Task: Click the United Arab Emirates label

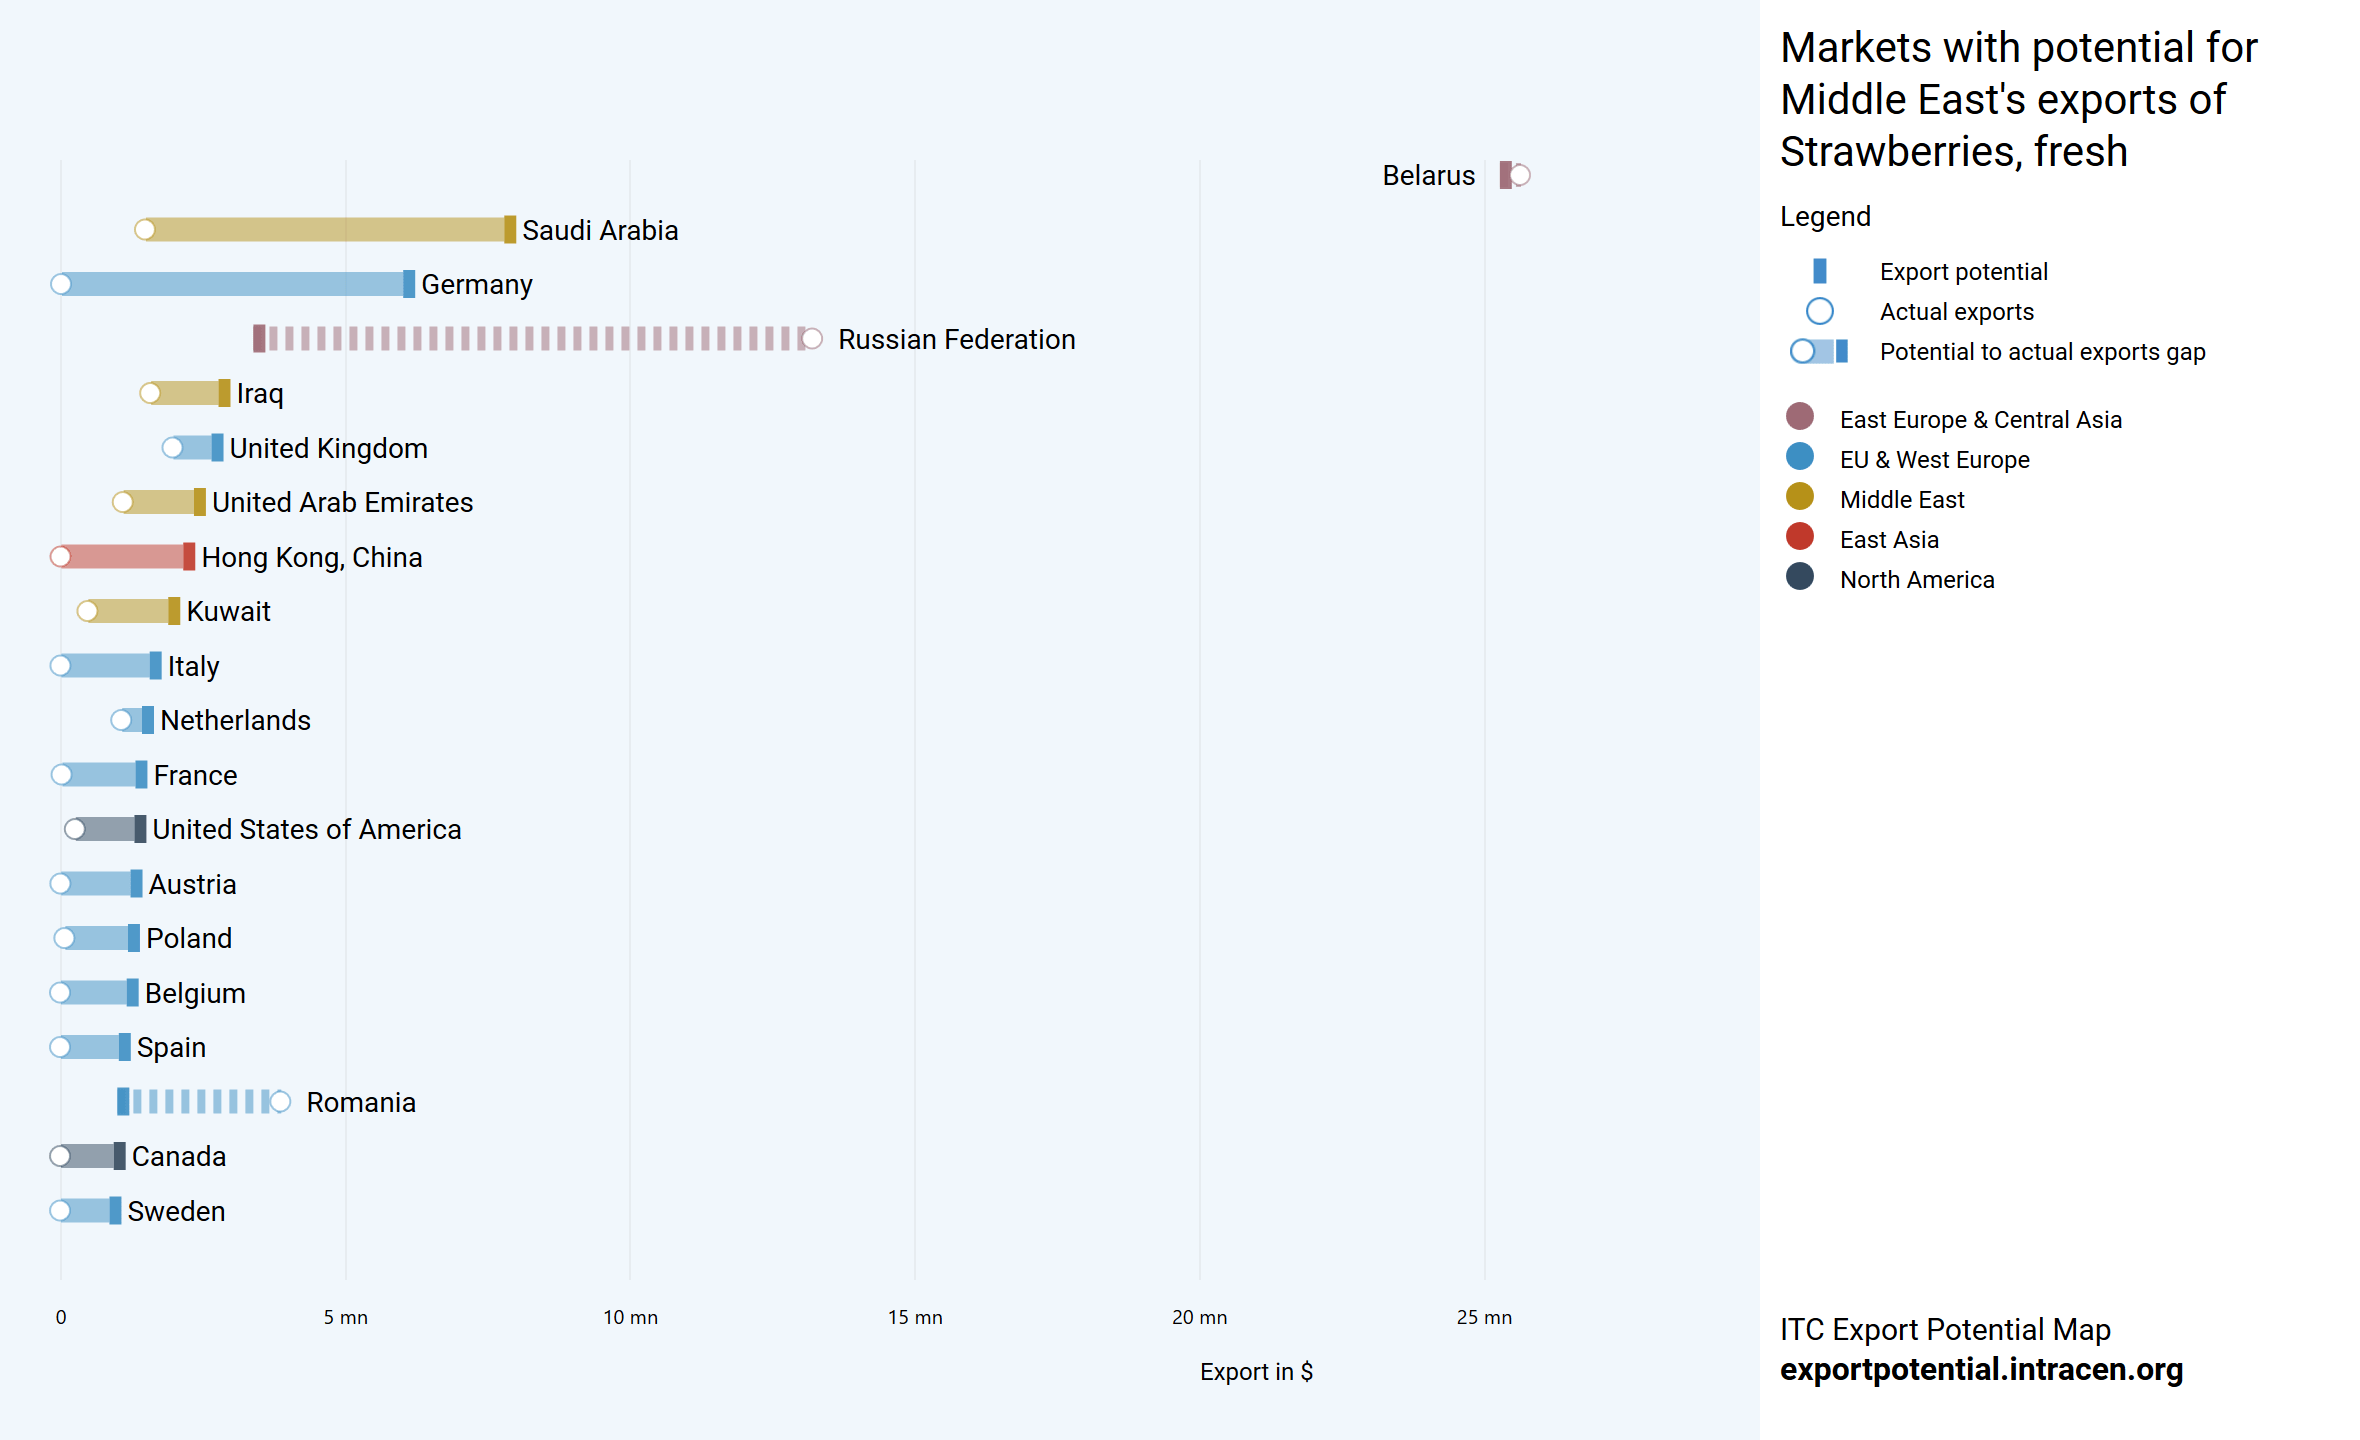Action: (x=342, y=502)
